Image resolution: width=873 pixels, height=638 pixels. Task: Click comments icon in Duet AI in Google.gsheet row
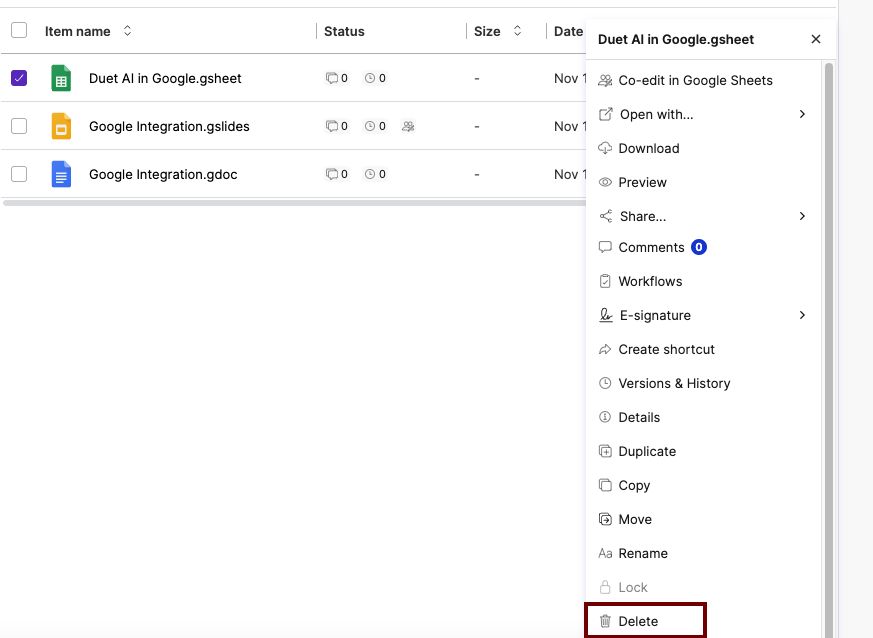(x=332, y=78)
